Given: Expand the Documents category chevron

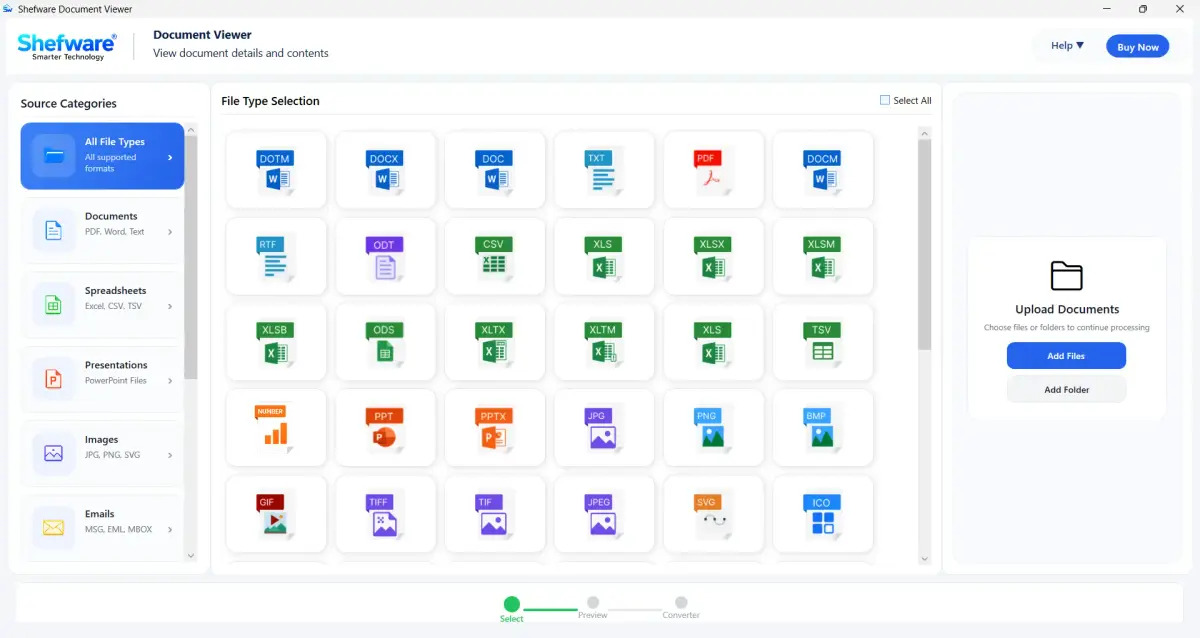Looking at the screenshot, I should click(x=170, y=232).
